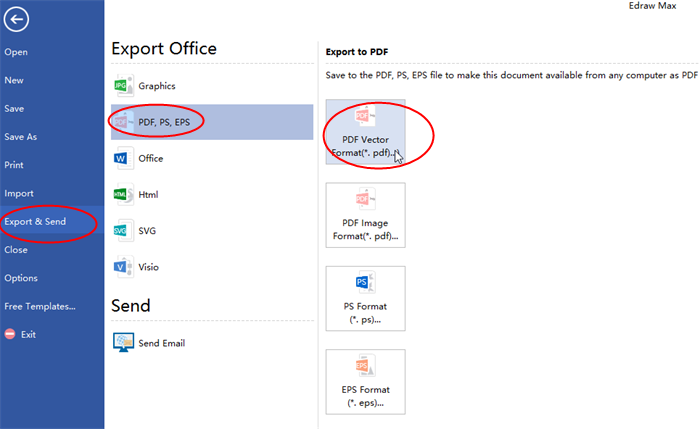The image size is (700, 429).
Task: Select the Visio export label
Action: click(x=148, y=267)
